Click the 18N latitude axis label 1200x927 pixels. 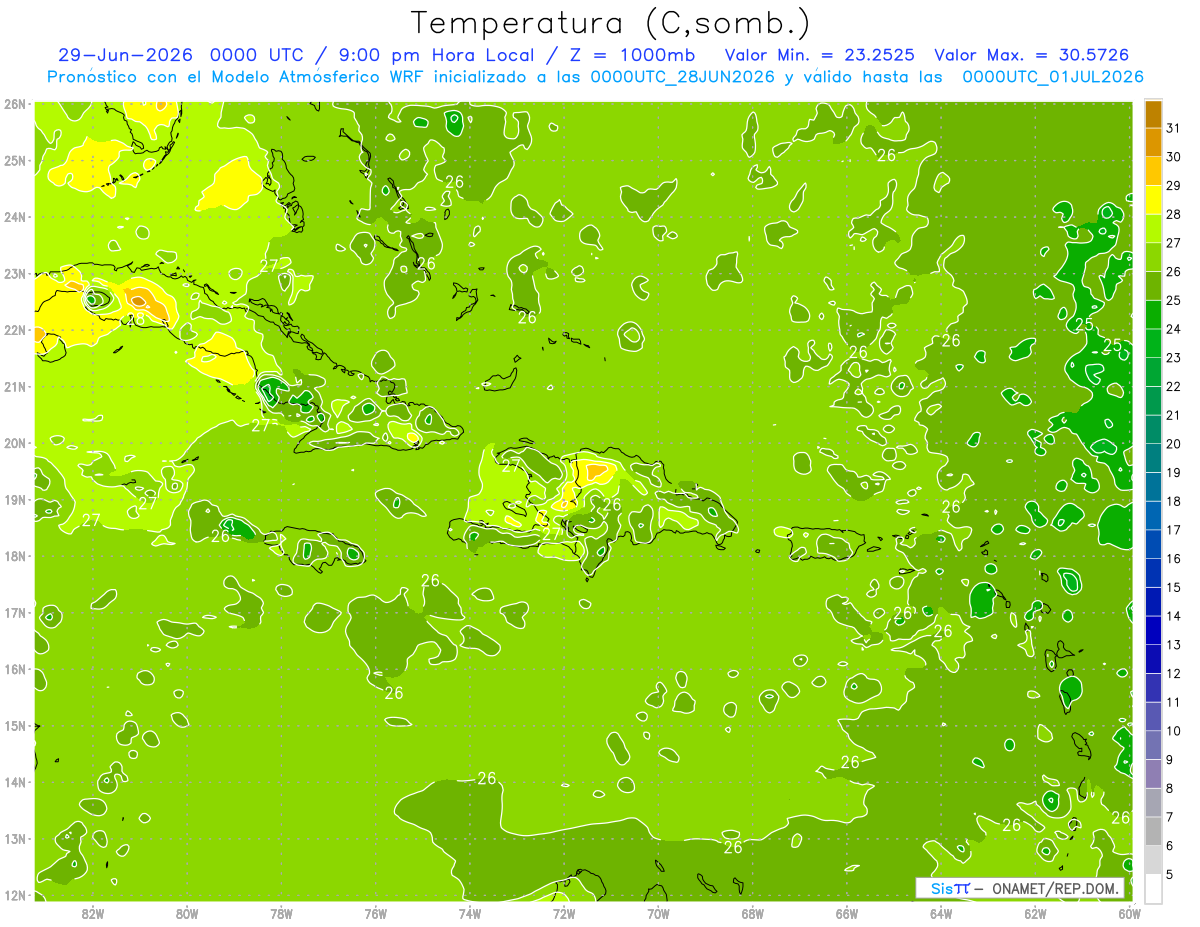point(15,556)
